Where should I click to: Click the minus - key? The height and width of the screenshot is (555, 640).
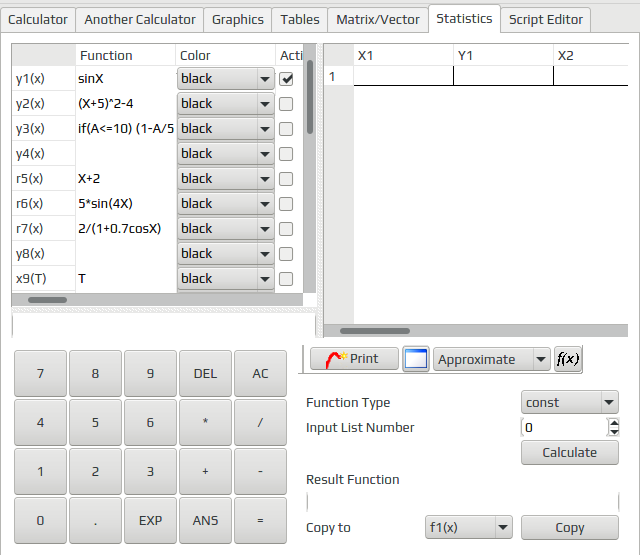[x=260, y=471]
